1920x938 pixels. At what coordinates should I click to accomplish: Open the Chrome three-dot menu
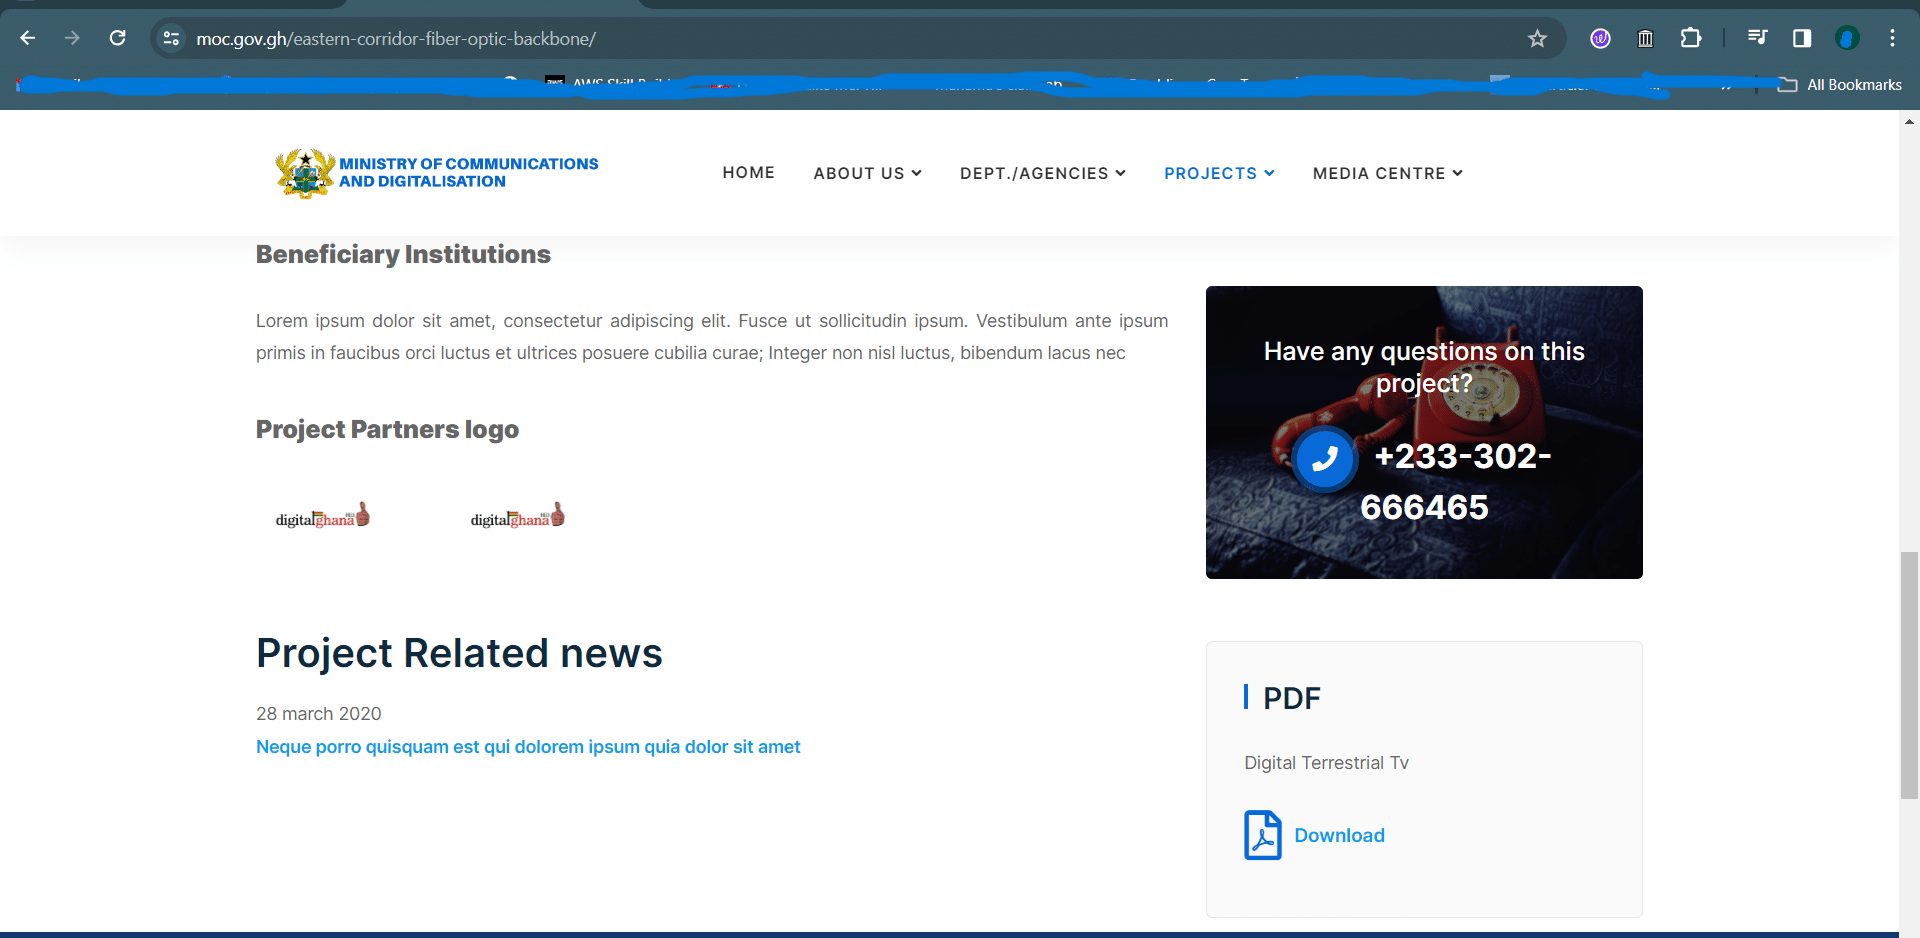(1892, 38)
